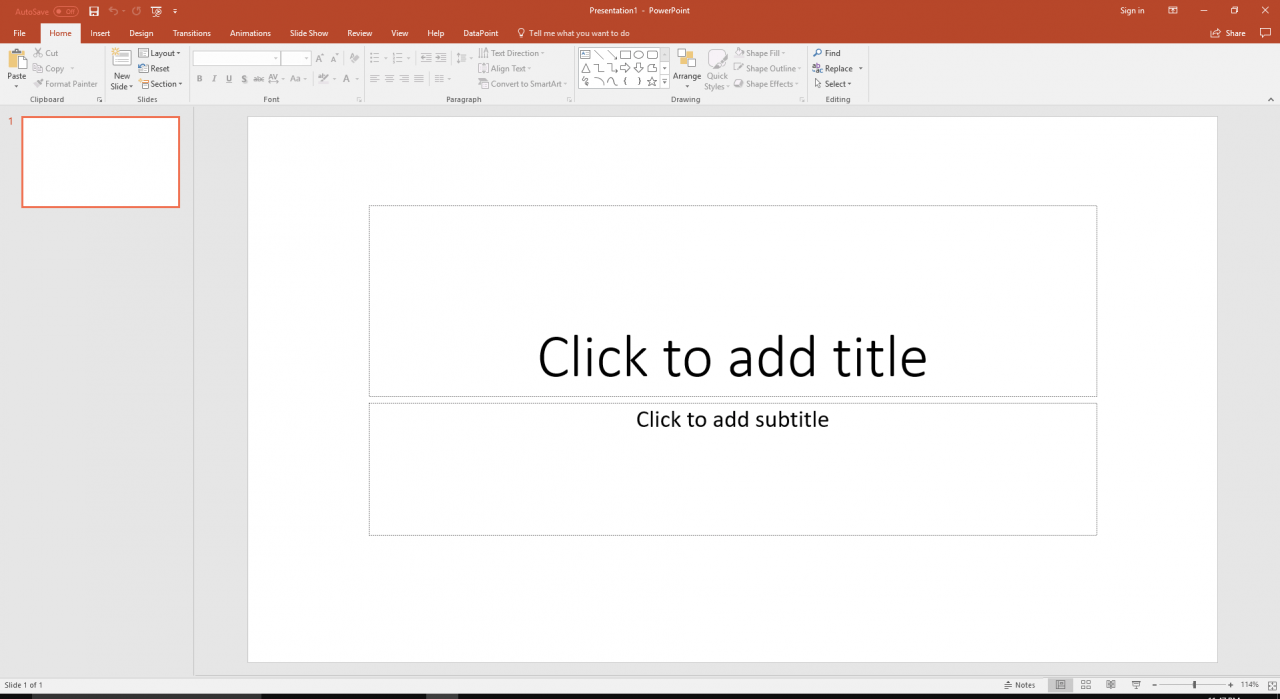
Task: Start the Slide Show from the status bar
Action: click(x=1137, y=684)
